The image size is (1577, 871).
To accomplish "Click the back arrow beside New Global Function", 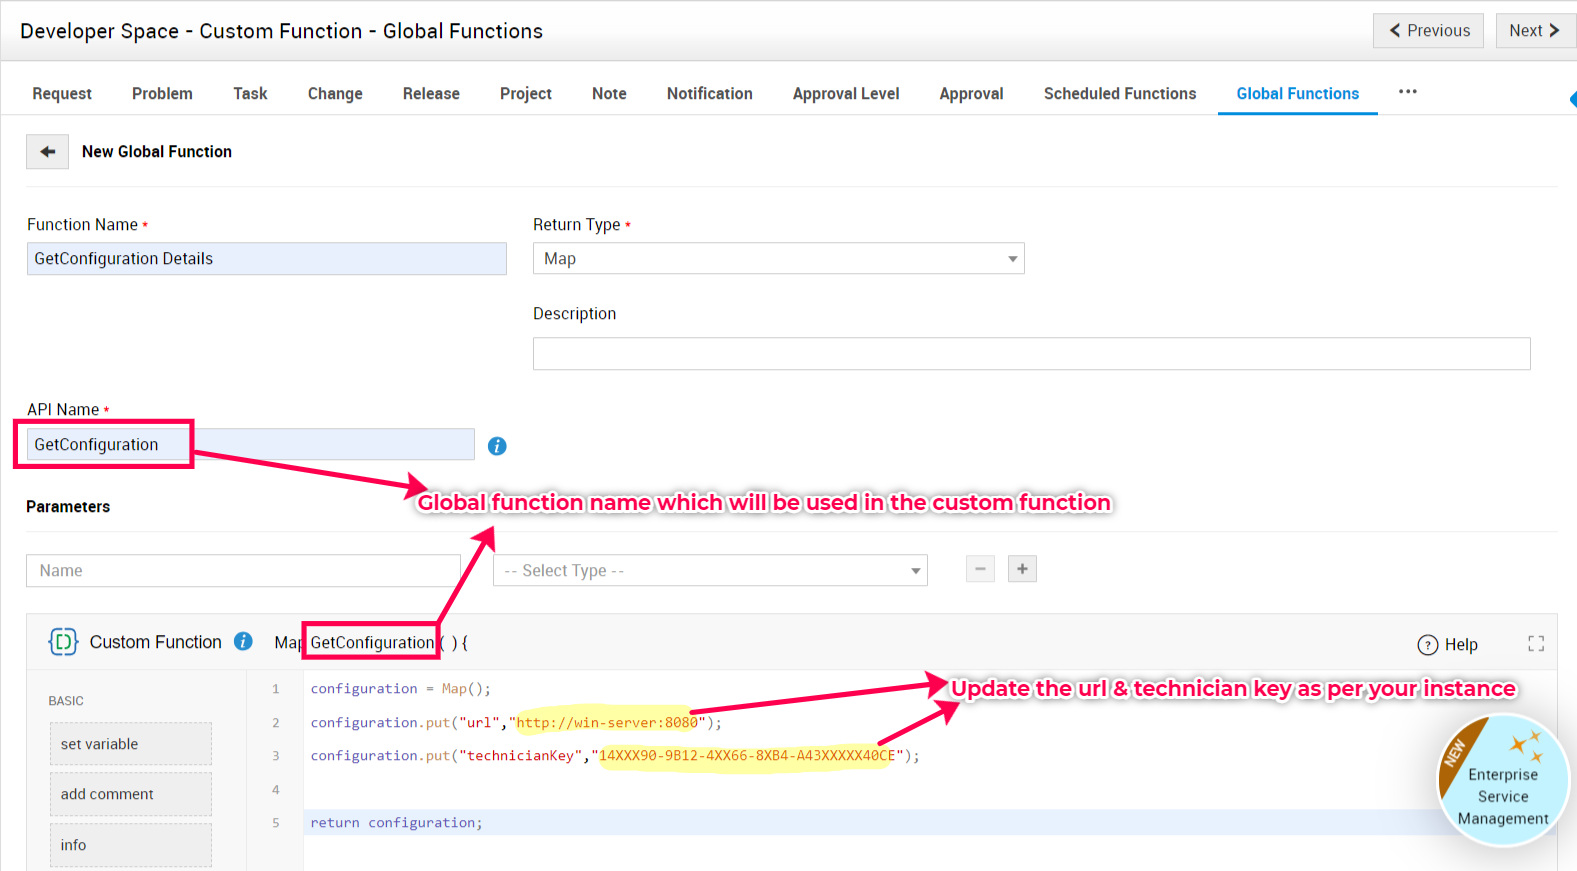I will click(47, 152).
